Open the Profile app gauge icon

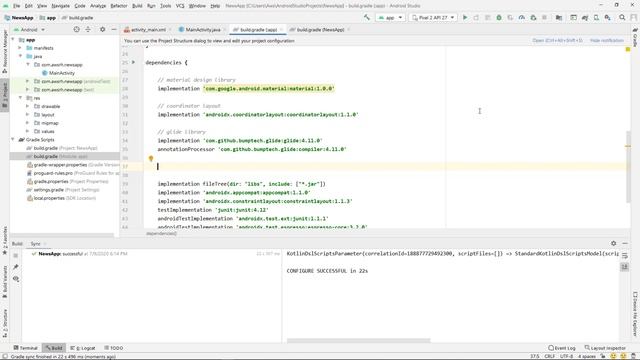[522, 18]
